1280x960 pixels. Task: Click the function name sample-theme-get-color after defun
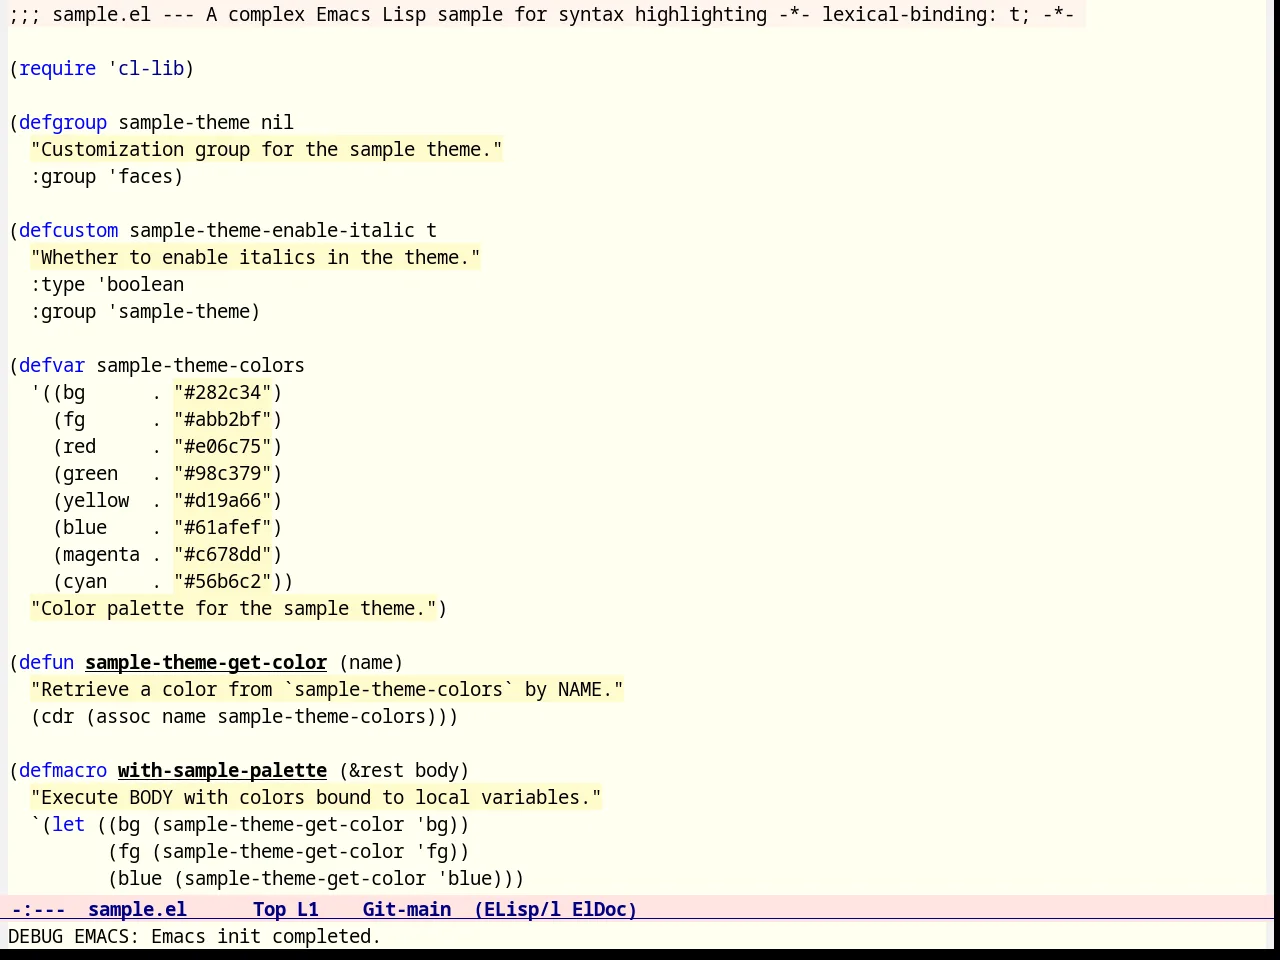click(206, 662)
